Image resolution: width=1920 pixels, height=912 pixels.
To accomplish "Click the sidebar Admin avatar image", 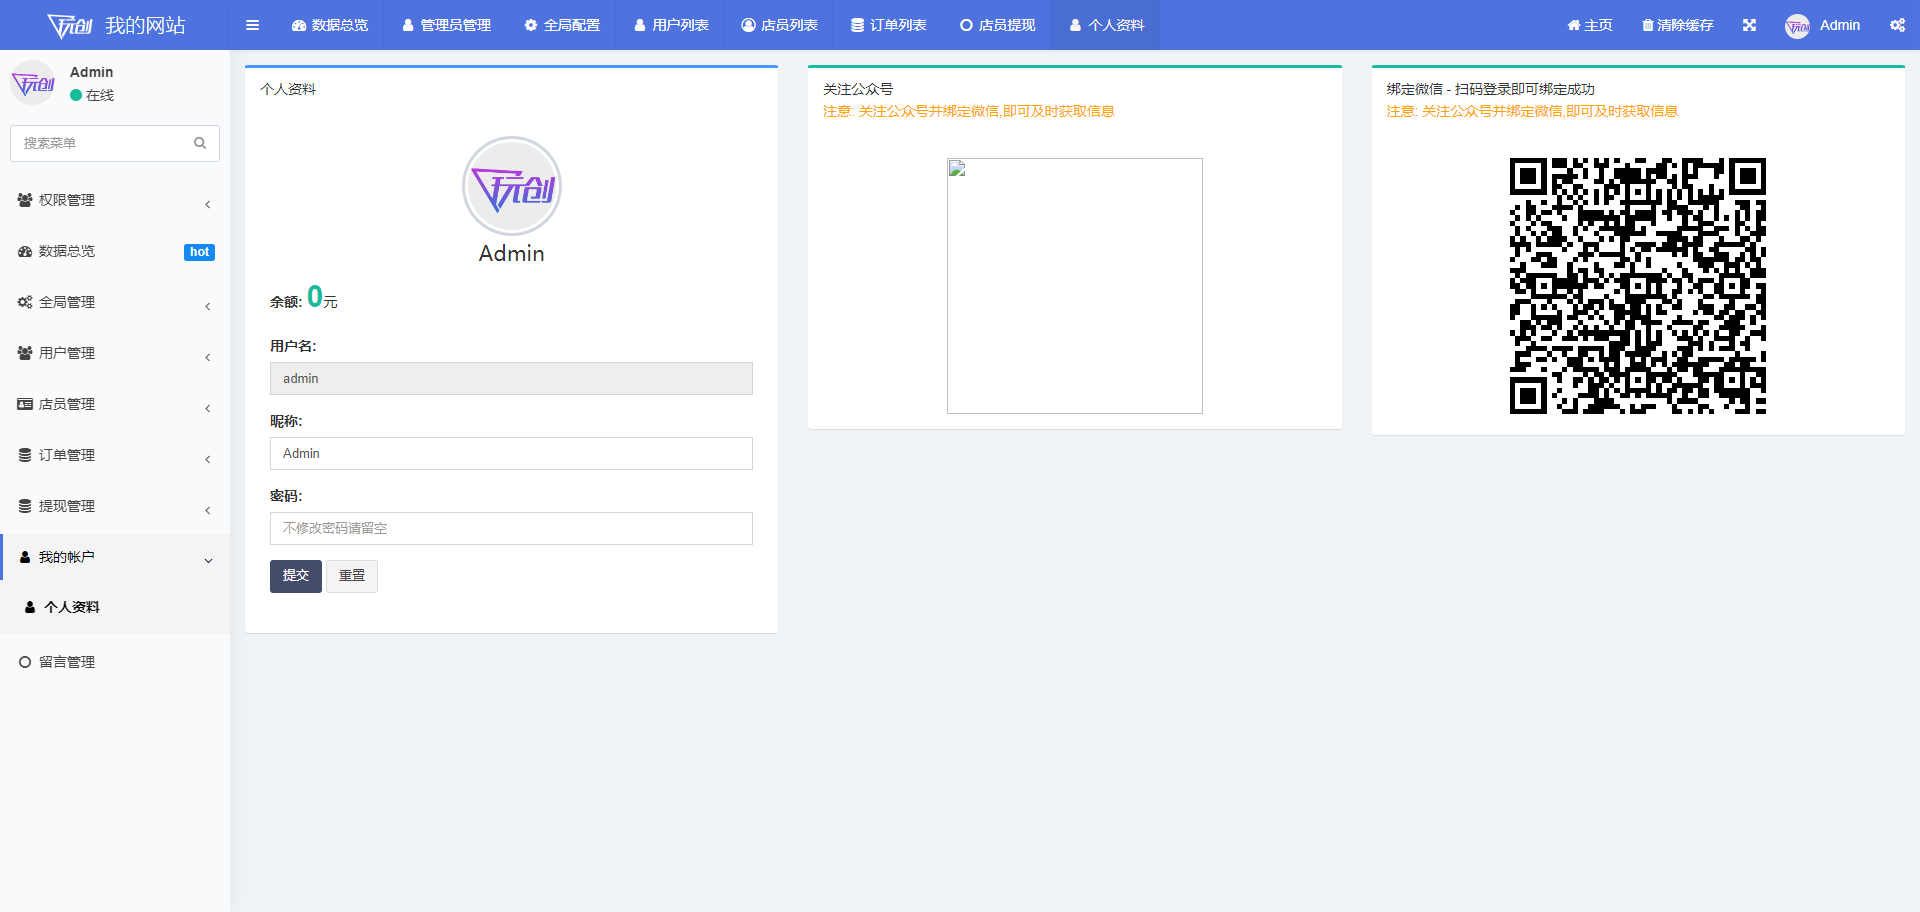I will (x=33, y=83).
